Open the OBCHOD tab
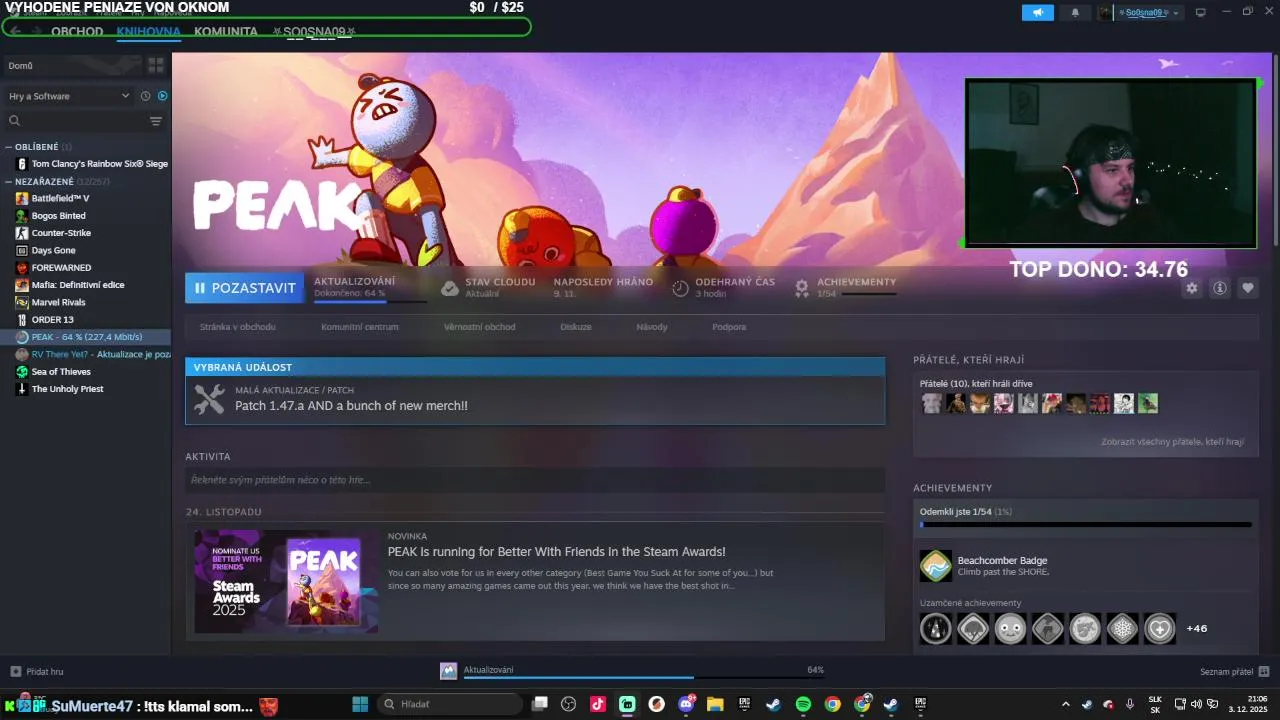1280x720 pixels. click(x=77, y=31)
